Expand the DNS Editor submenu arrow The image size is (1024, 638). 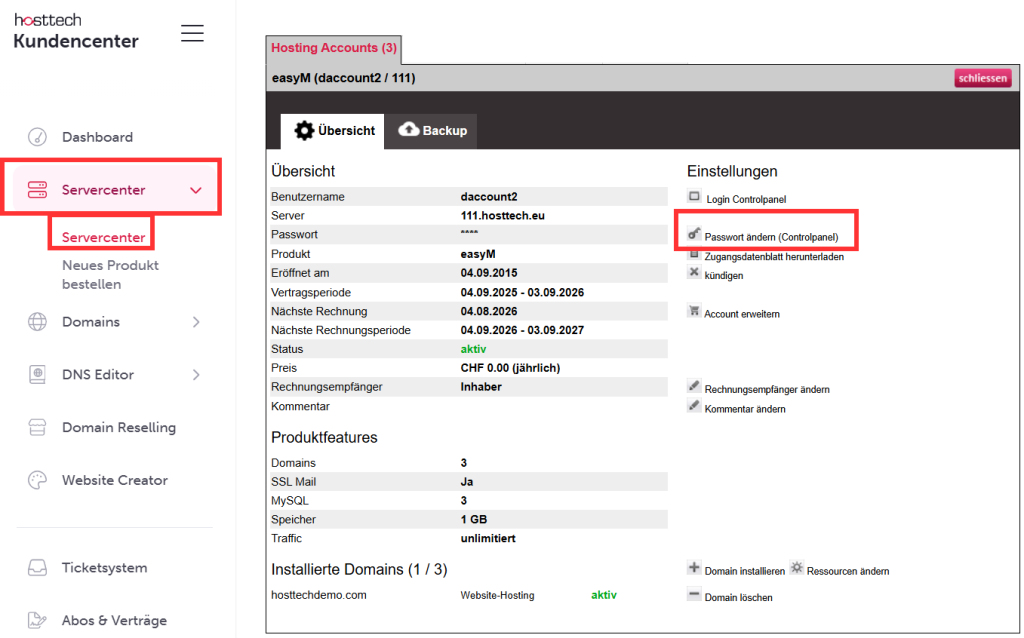(196, 375)
